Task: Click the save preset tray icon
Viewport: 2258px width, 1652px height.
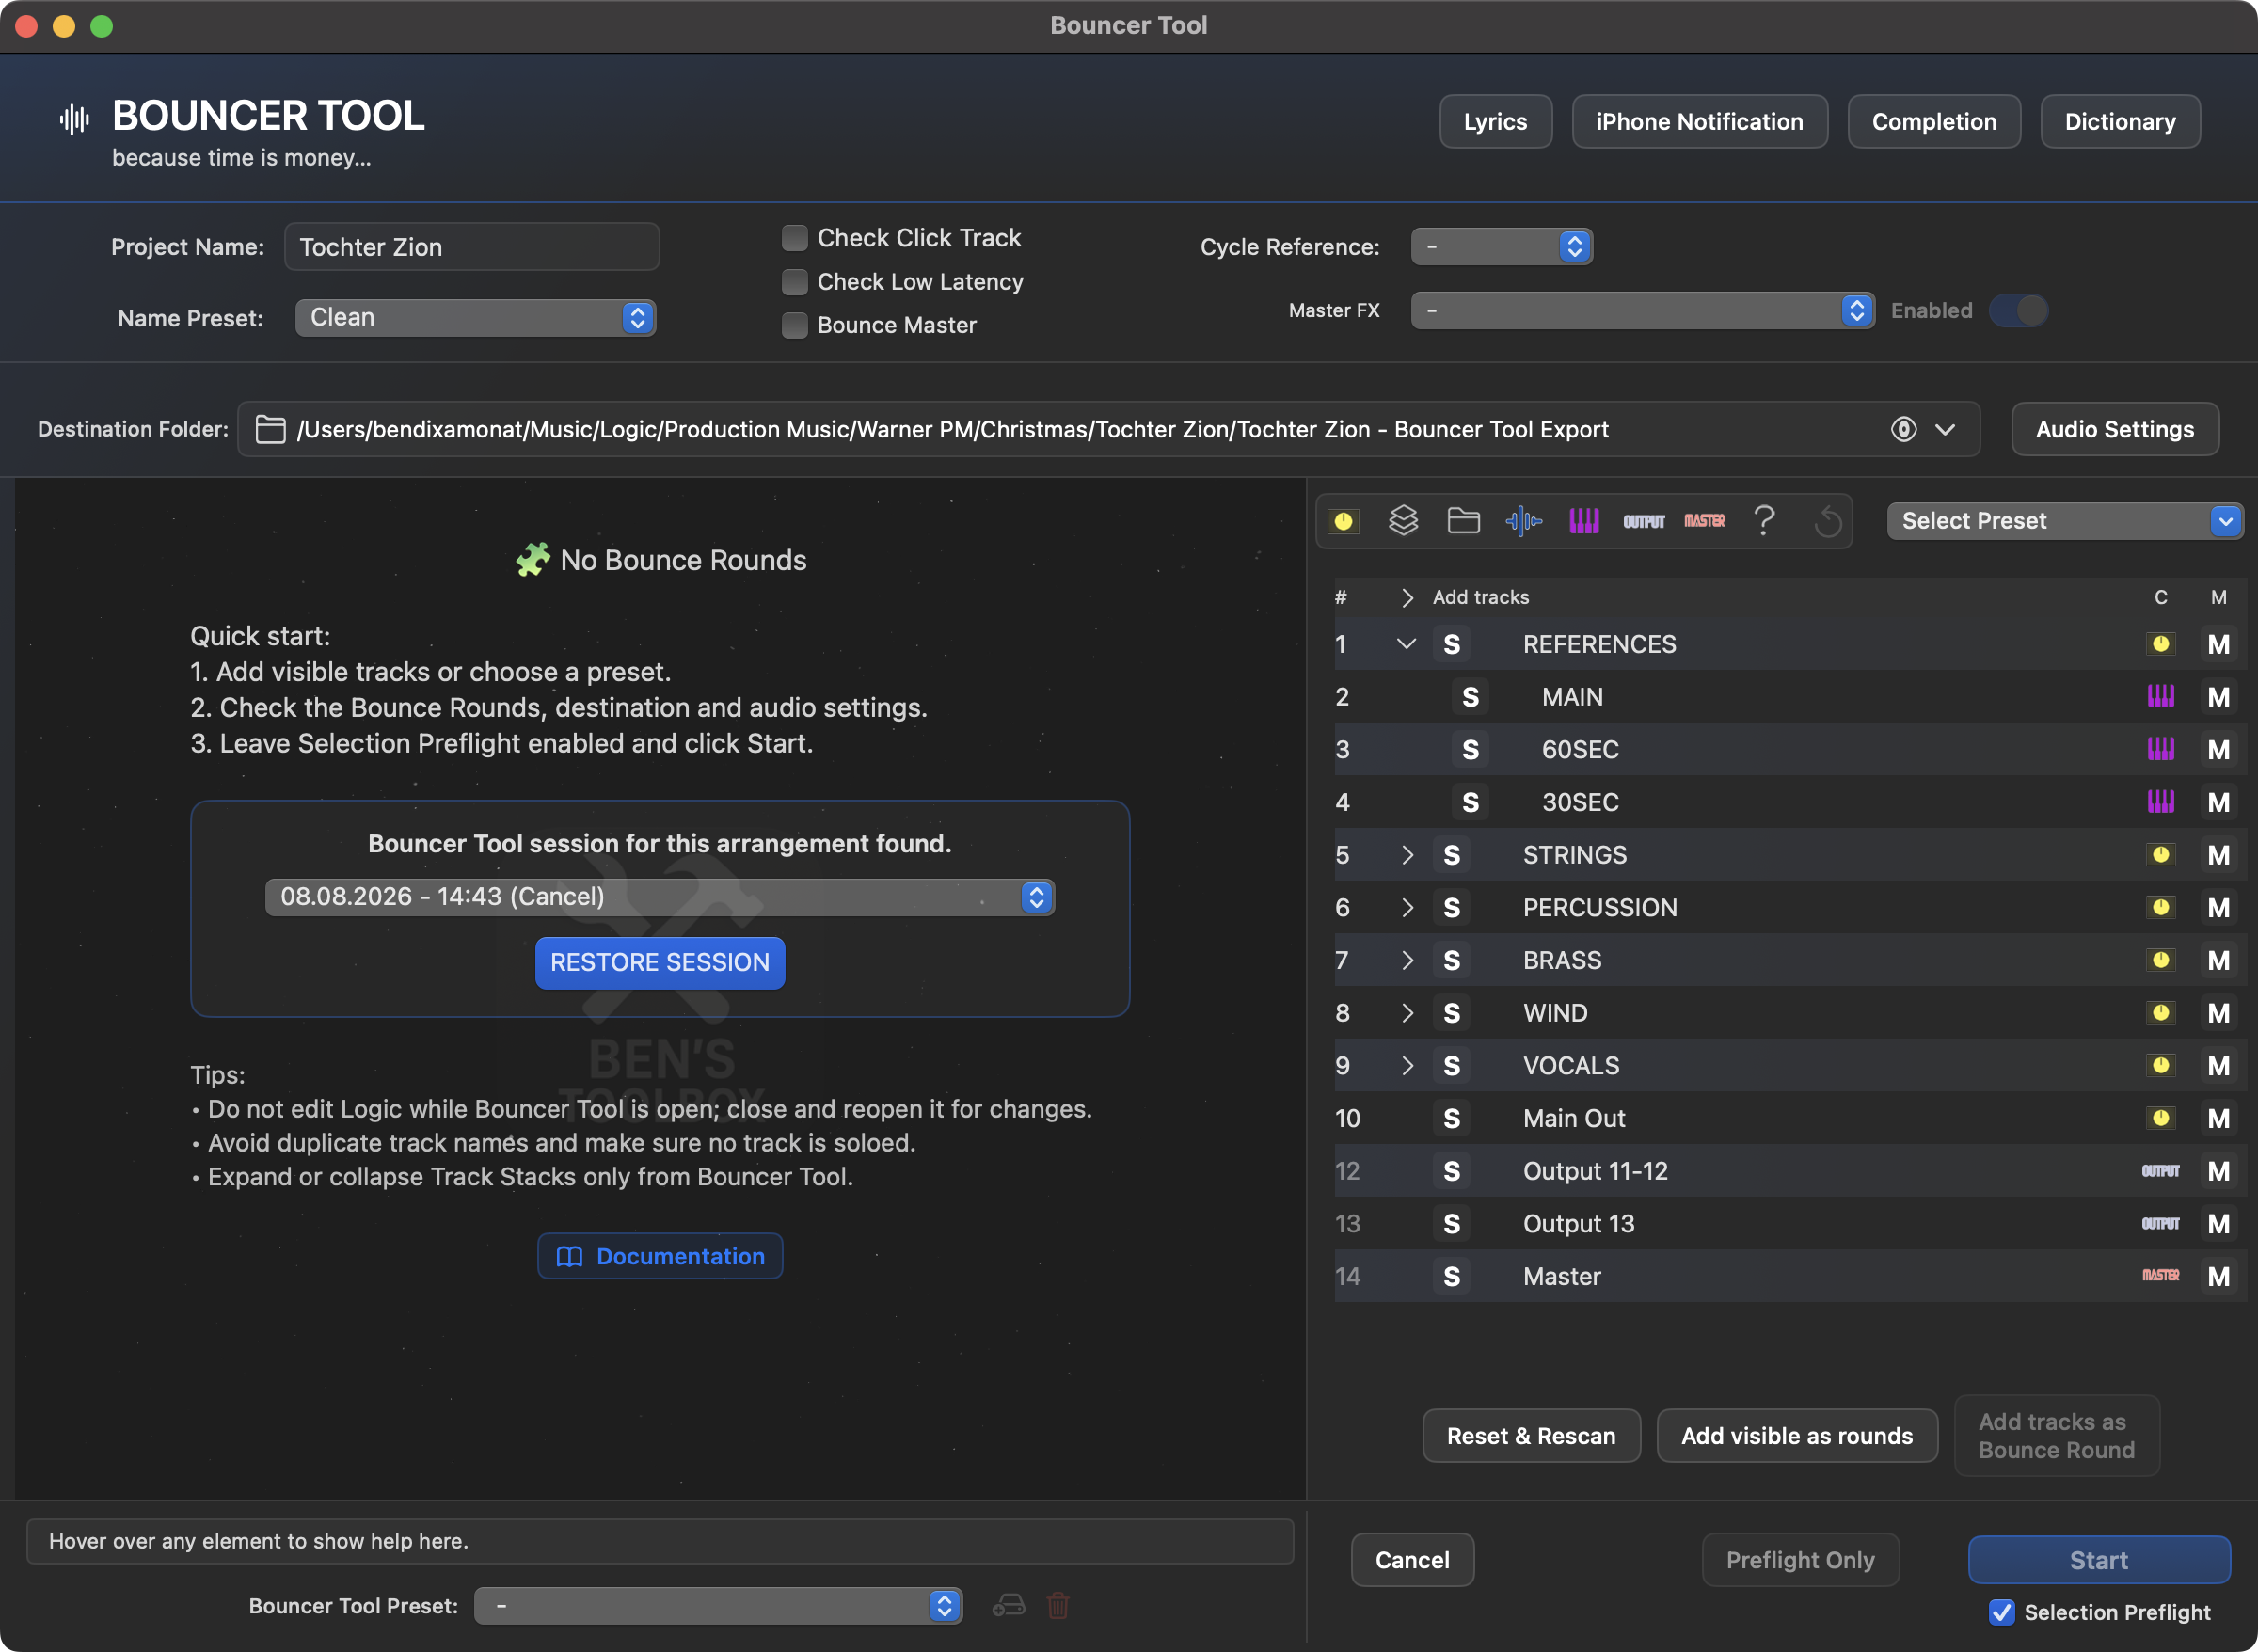Action: point(1008,1606)
